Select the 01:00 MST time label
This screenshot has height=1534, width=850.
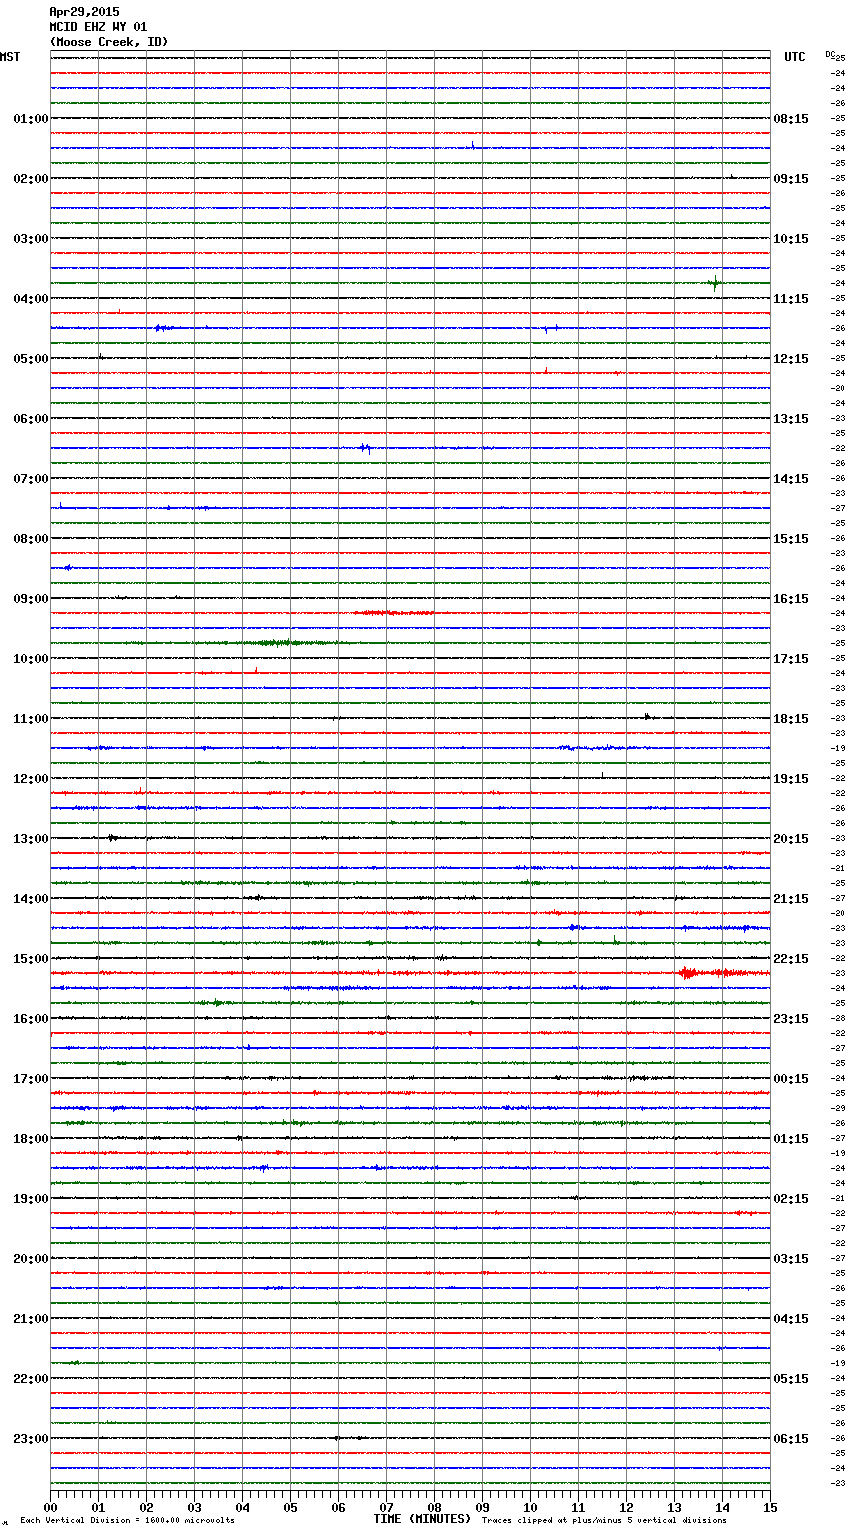(31, 119)
